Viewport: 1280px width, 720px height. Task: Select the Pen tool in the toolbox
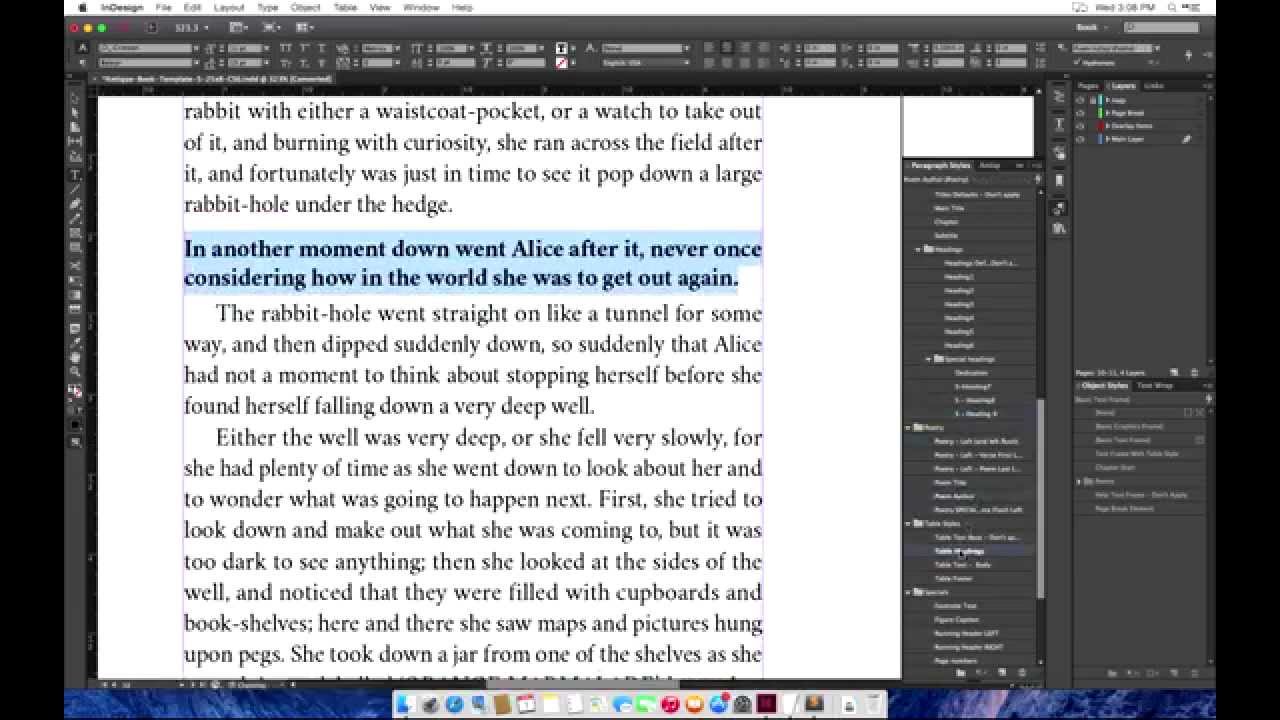75,203
